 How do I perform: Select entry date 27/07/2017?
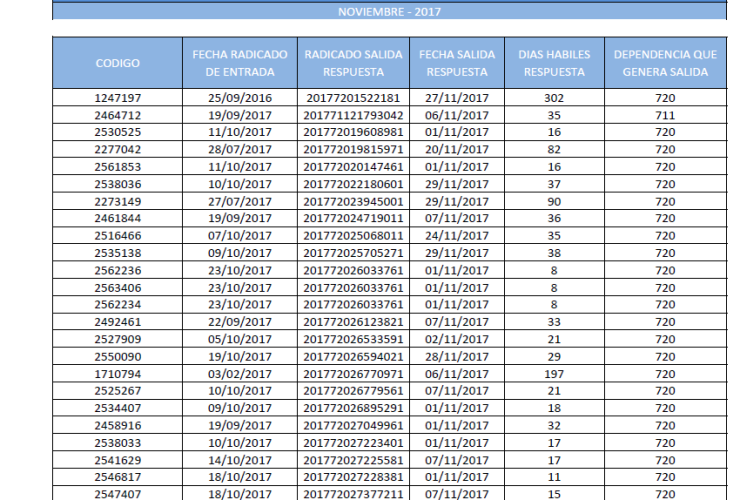[240, 202]
